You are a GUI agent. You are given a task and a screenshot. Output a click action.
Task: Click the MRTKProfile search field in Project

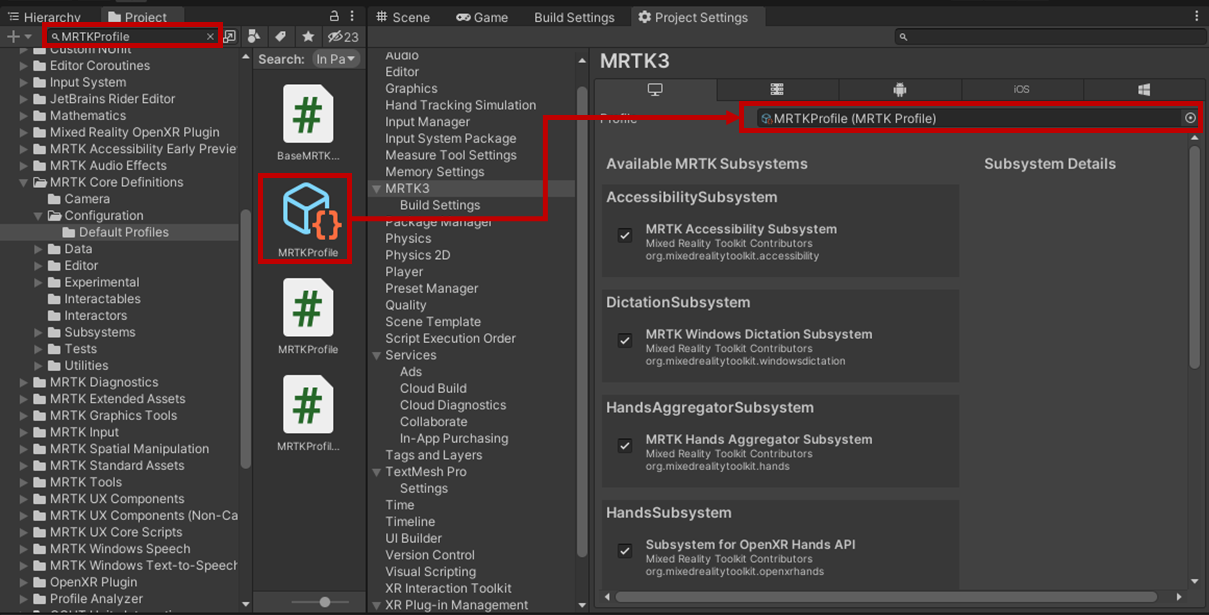tap(134, 36)
